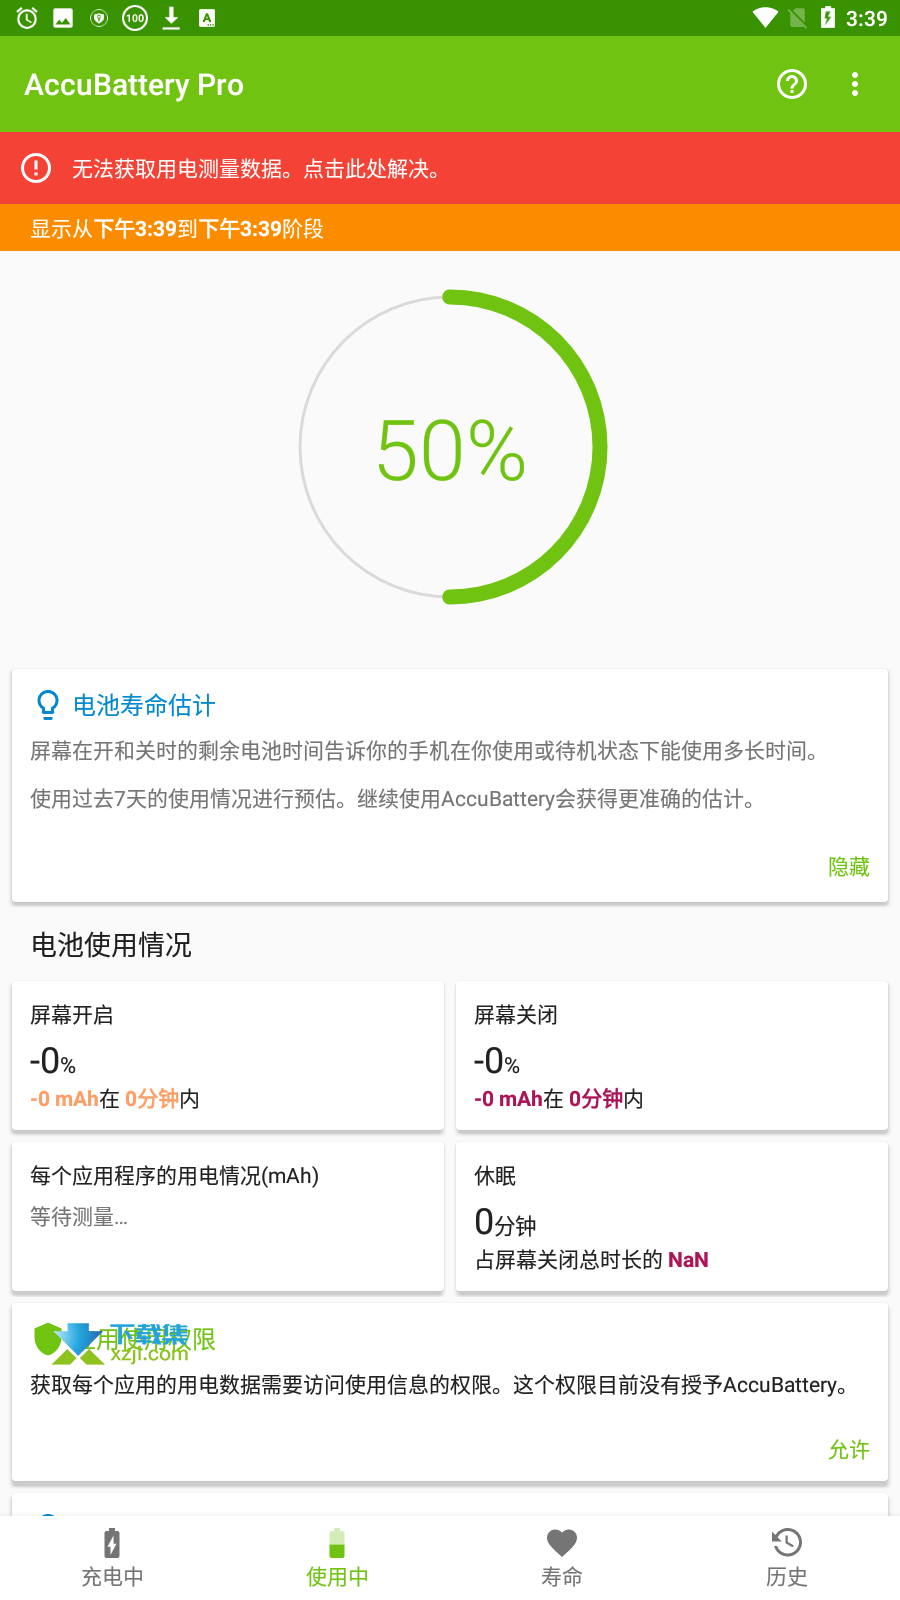The image size is (900, 1600).
Task: Click the 50% circular battery gauge
Action: tap(452, 447)
